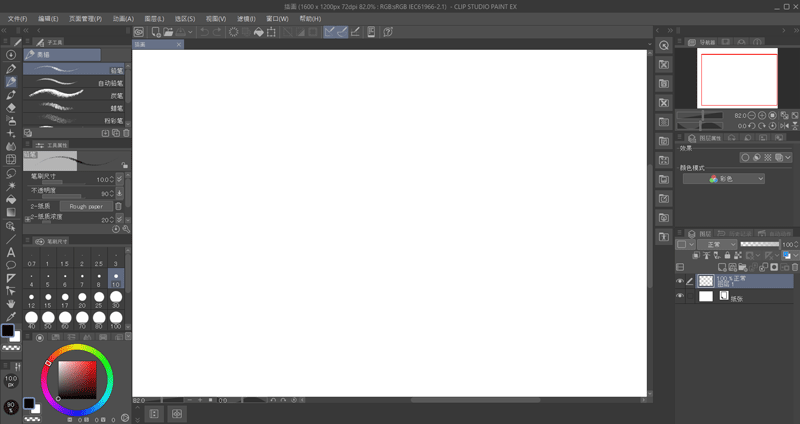
Task: Click the Rough paper texture button
Action: tap(86, 206)
